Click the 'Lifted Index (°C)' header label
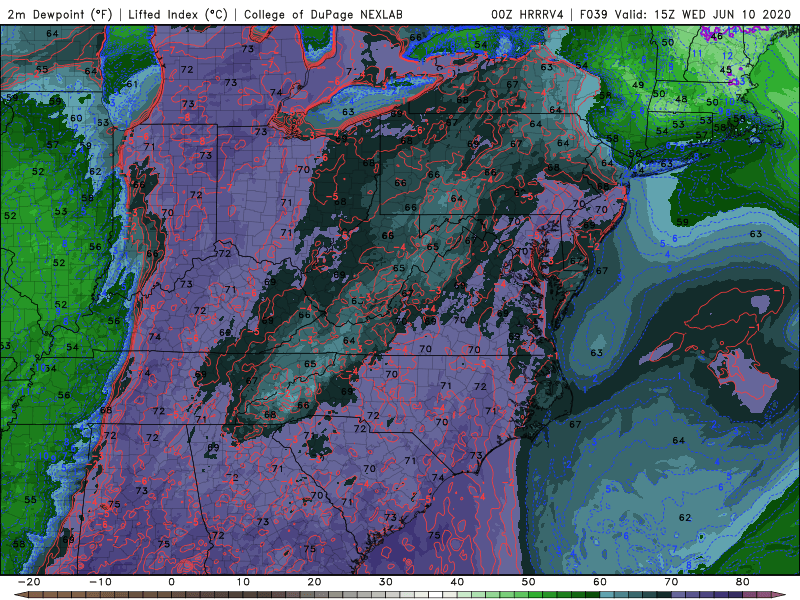Viewport: 800px width, 600px height. (x=177, y=14)
